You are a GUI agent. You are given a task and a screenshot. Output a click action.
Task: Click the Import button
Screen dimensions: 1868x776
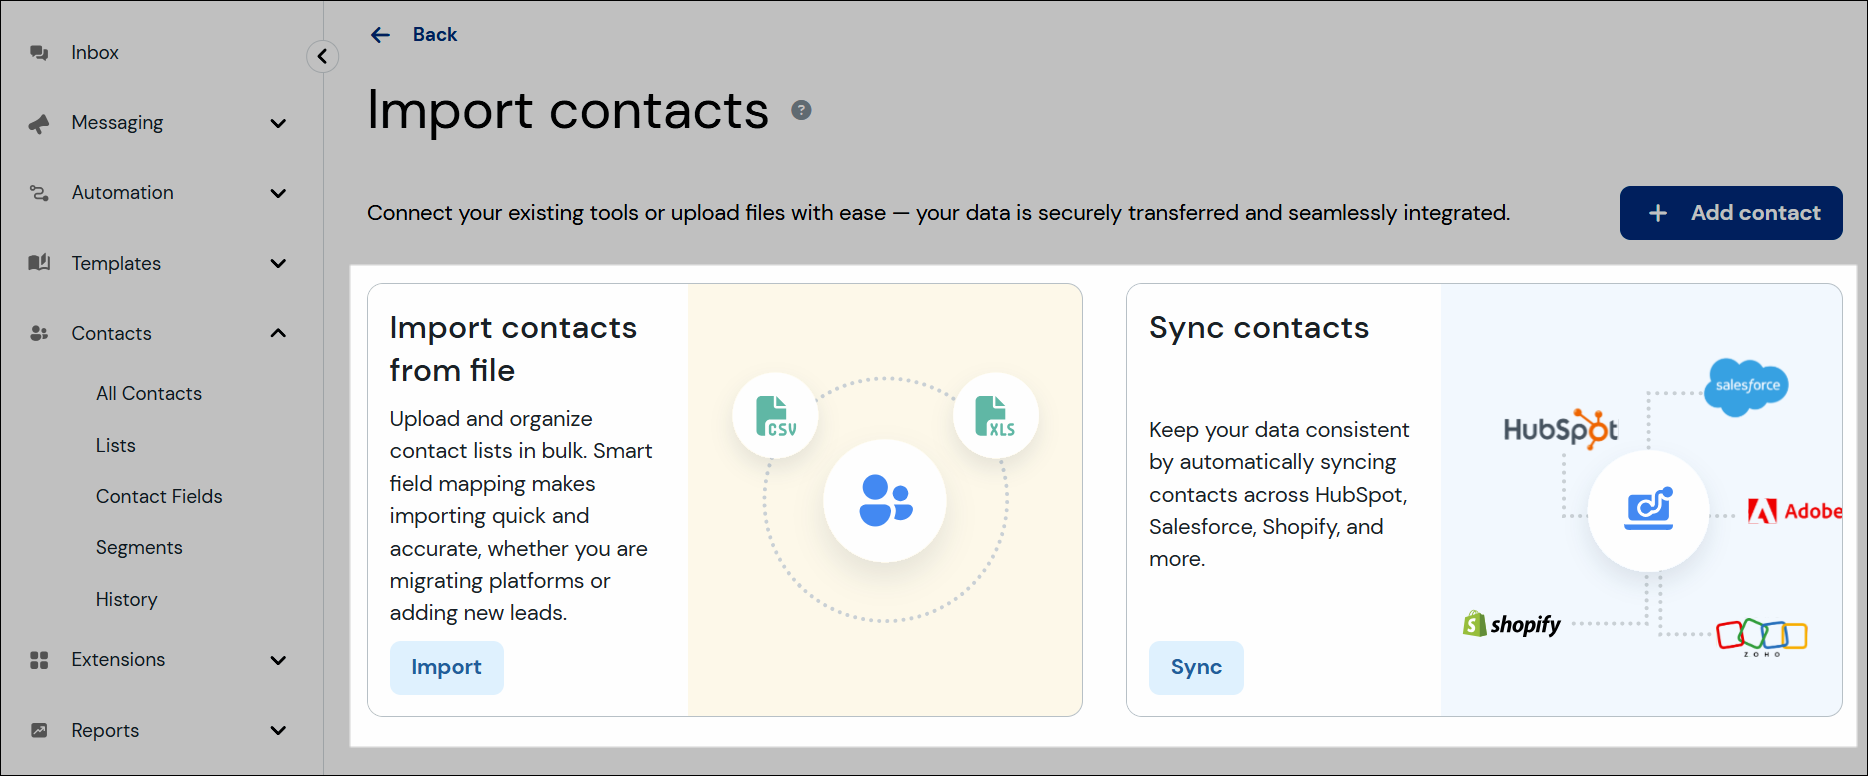point(446,667)
